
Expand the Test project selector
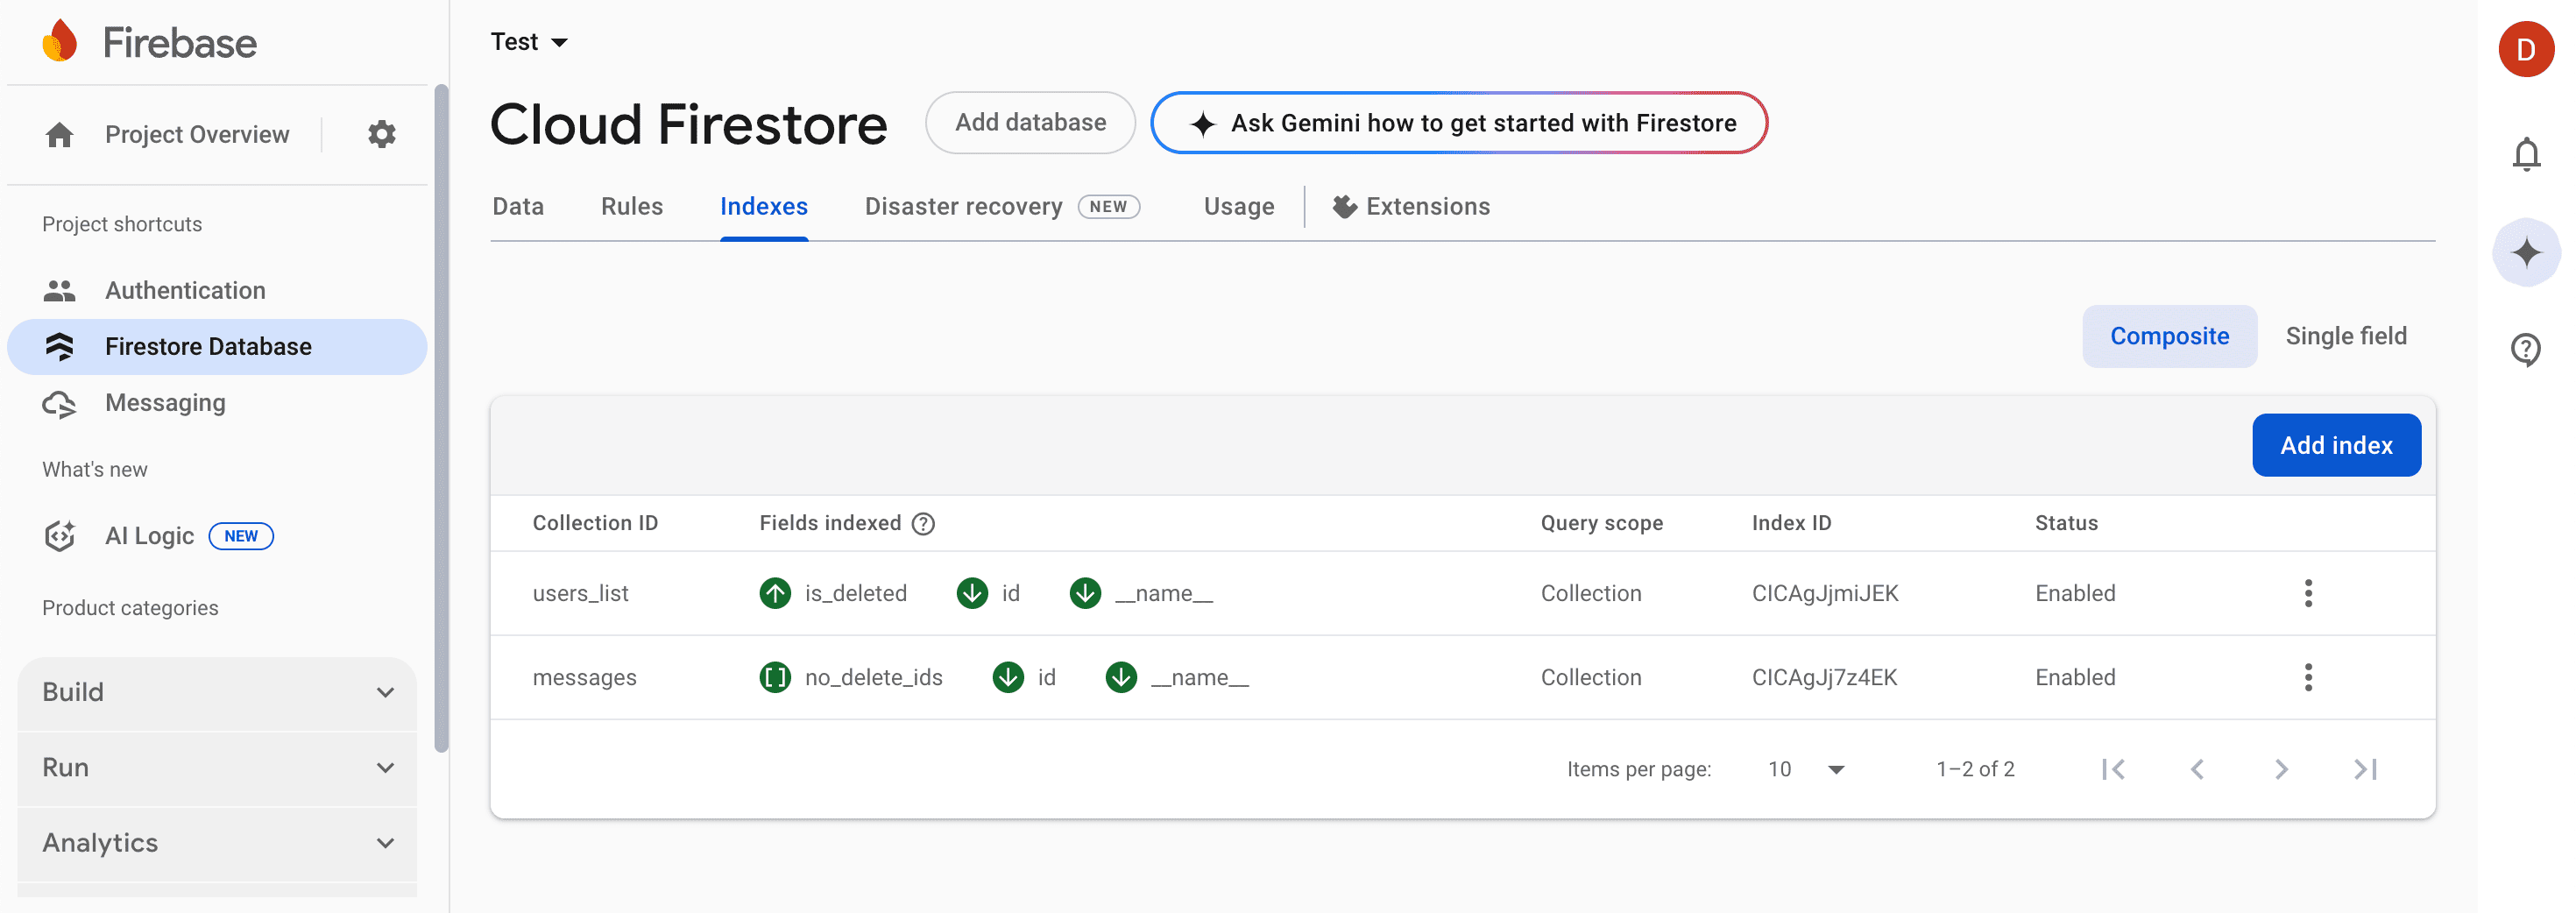[530, 41]
